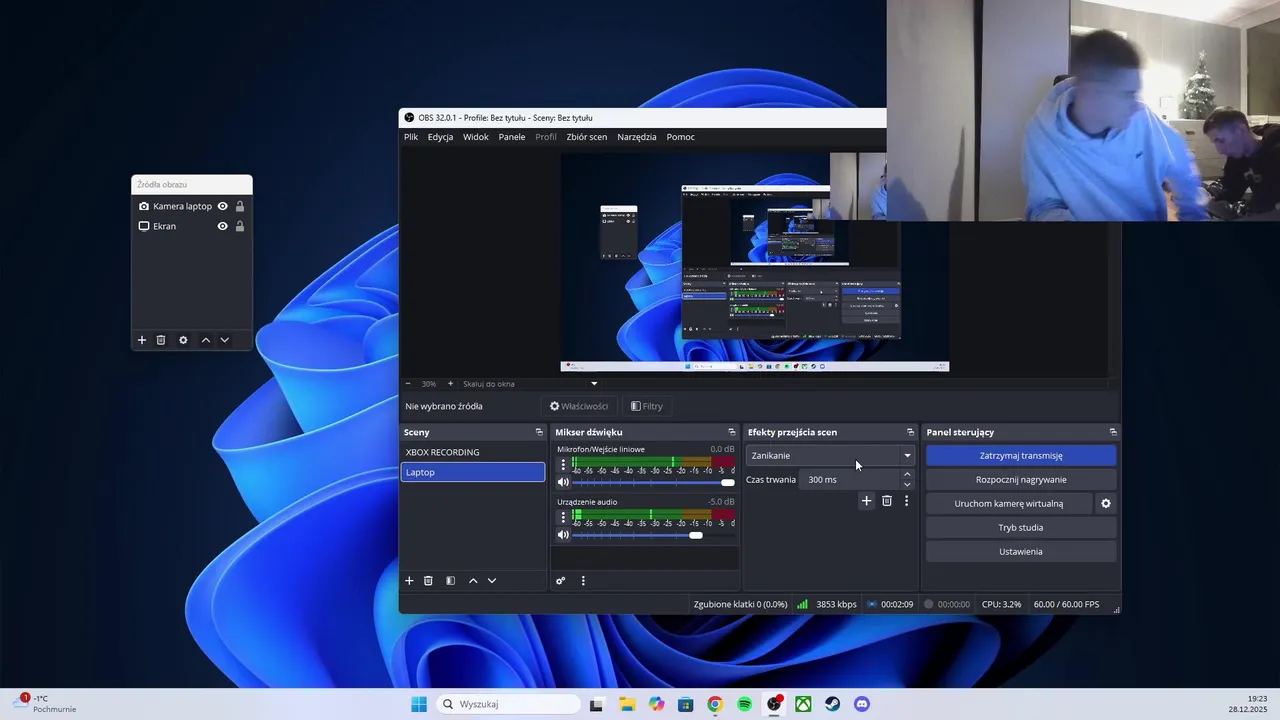1280x720 pixels.
Task: Open the Pomoc menu
Action: coord(681,137)
